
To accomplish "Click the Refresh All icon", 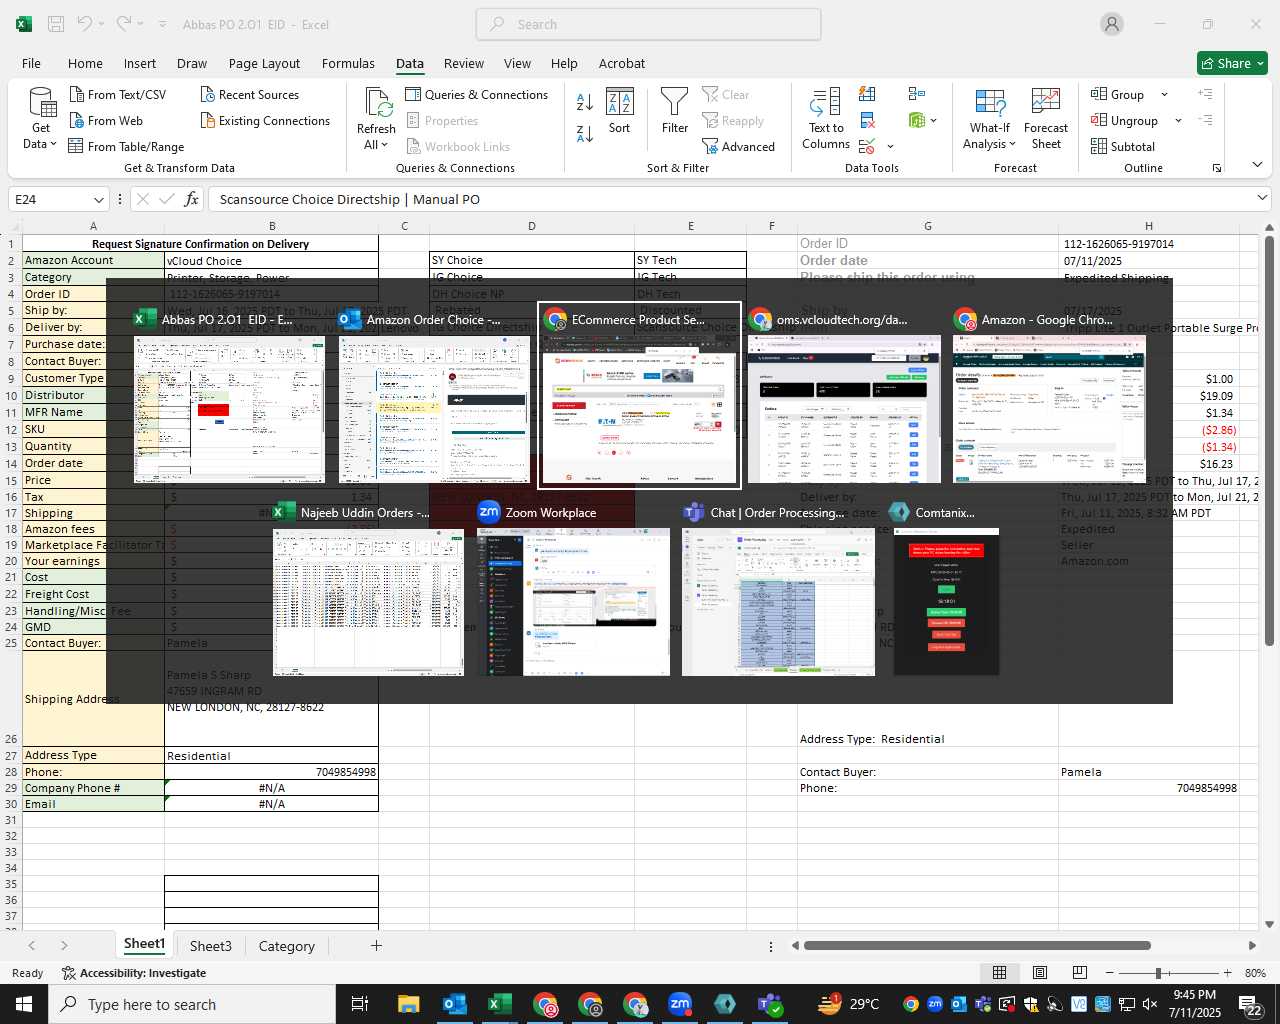I will [377, 103].
